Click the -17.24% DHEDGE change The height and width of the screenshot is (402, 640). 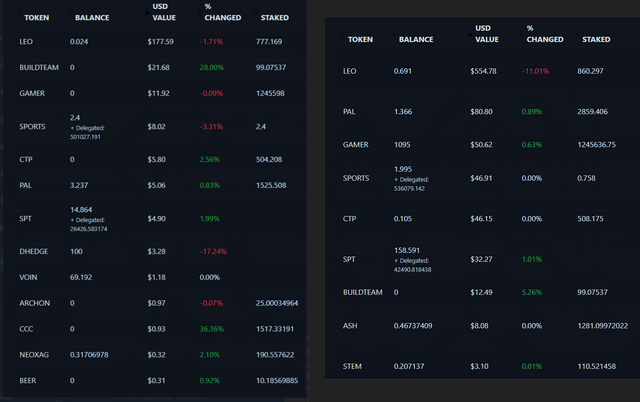coord(213,251)
